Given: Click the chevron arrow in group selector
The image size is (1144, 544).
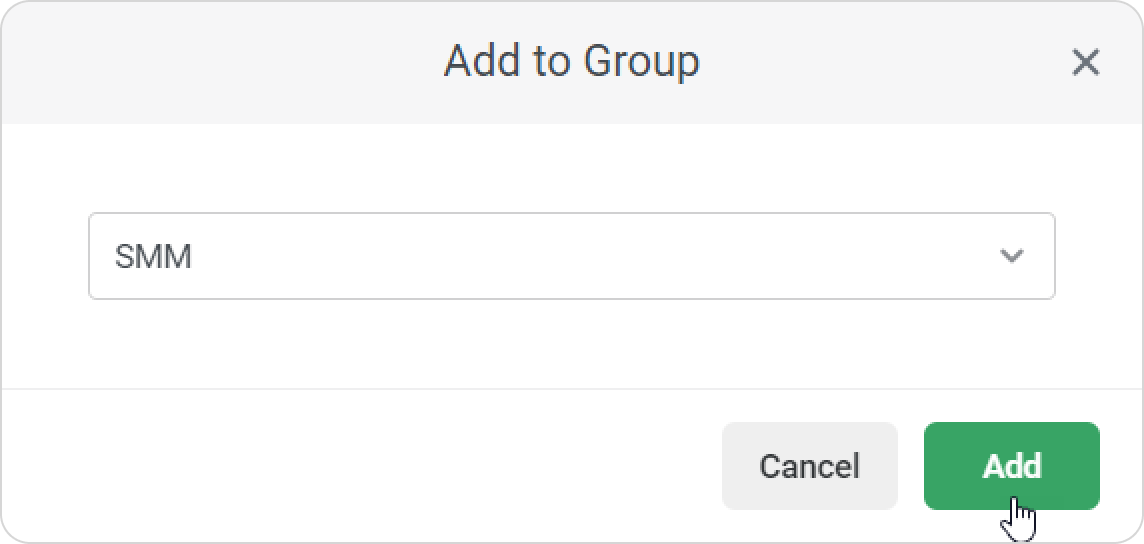Looking at the screenshot, I should pos(1012,256).
